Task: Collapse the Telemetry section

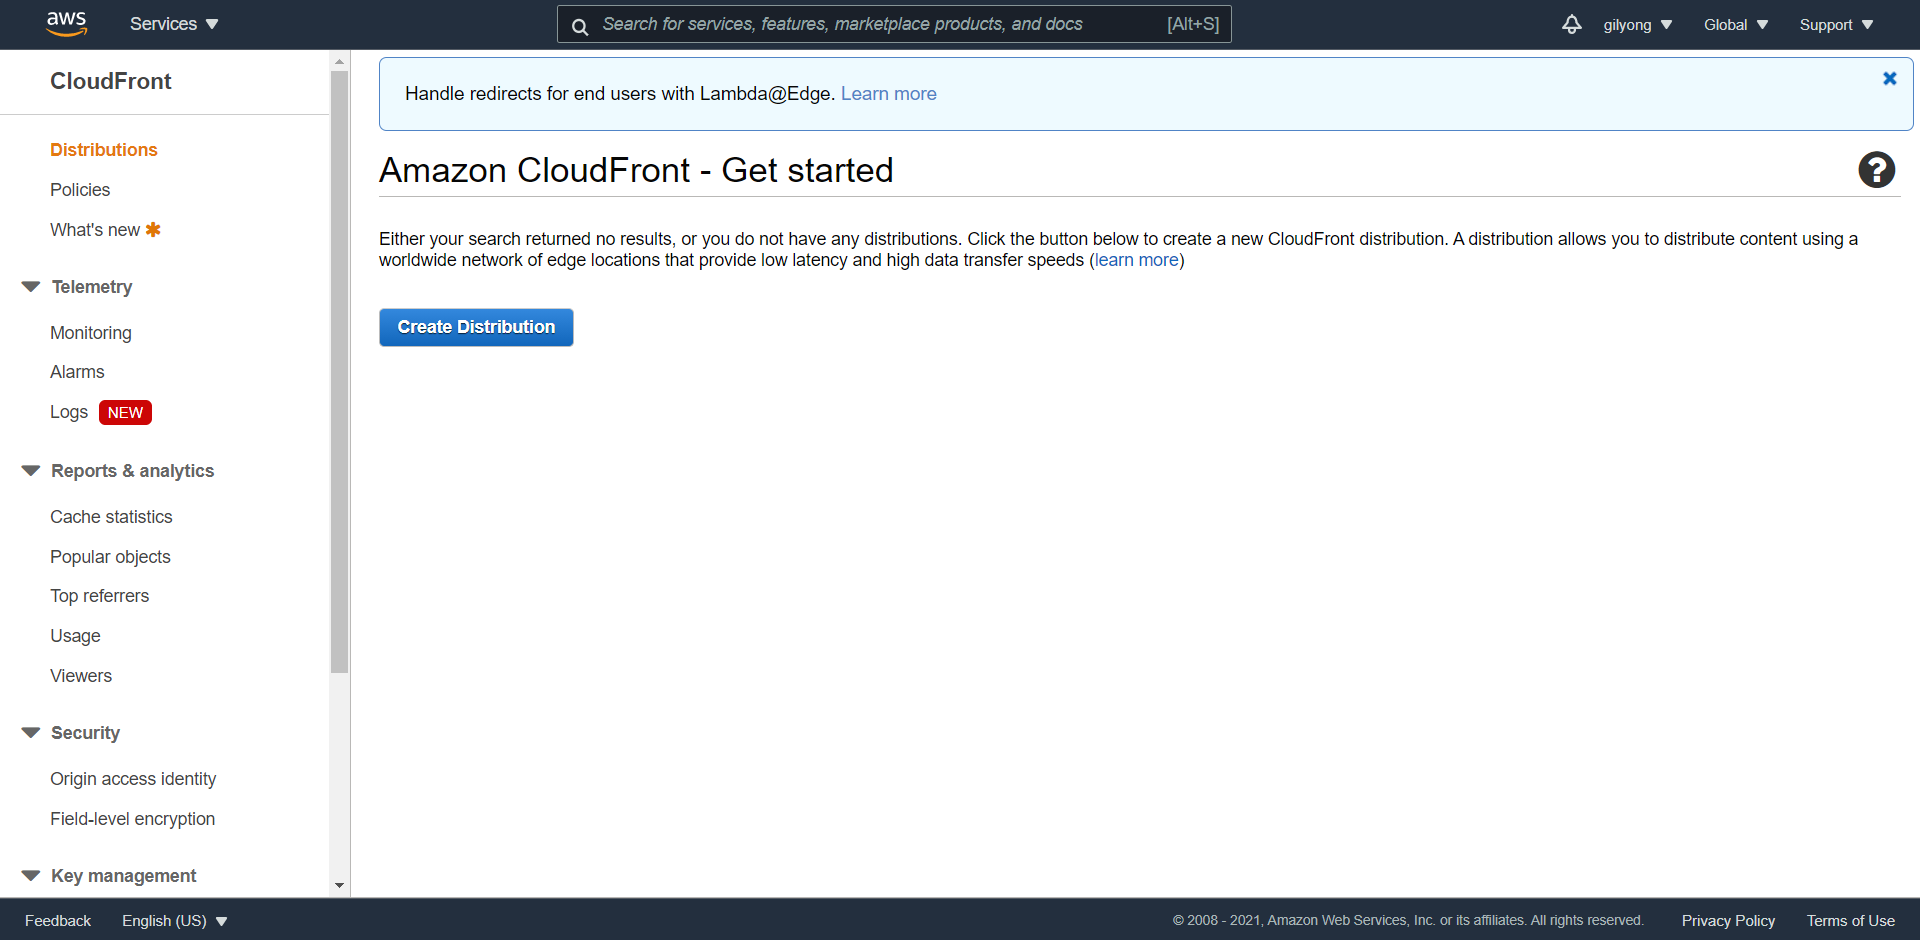Action: 31,287
